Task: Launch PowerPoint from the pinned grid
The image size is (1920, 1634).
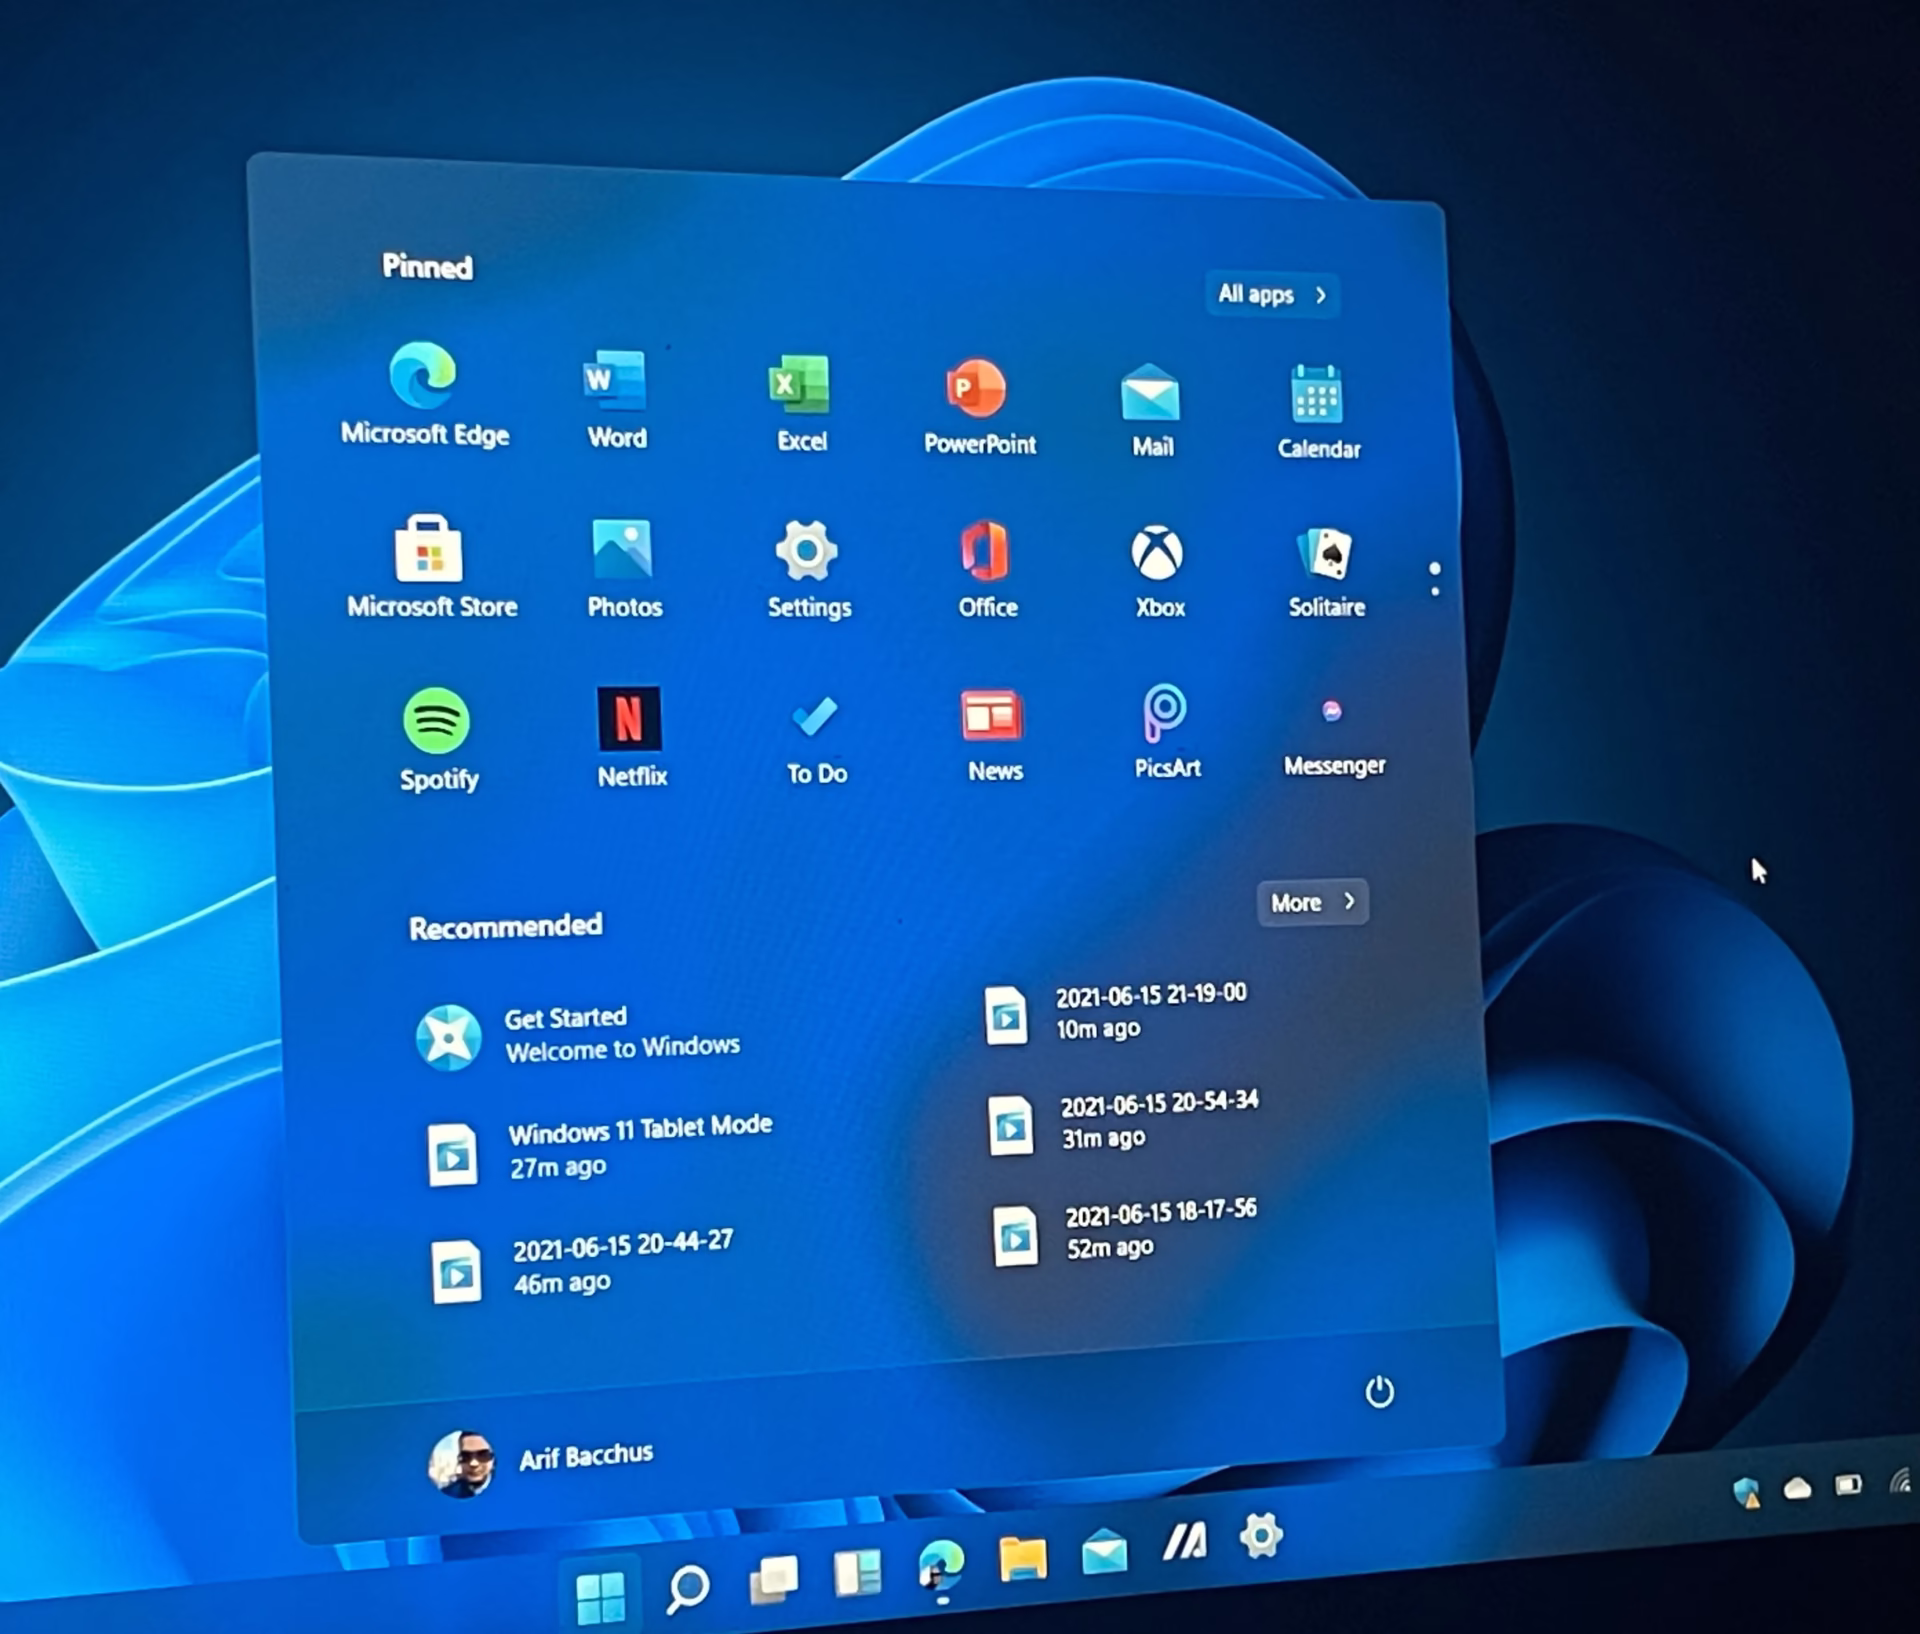Action: 976,388
